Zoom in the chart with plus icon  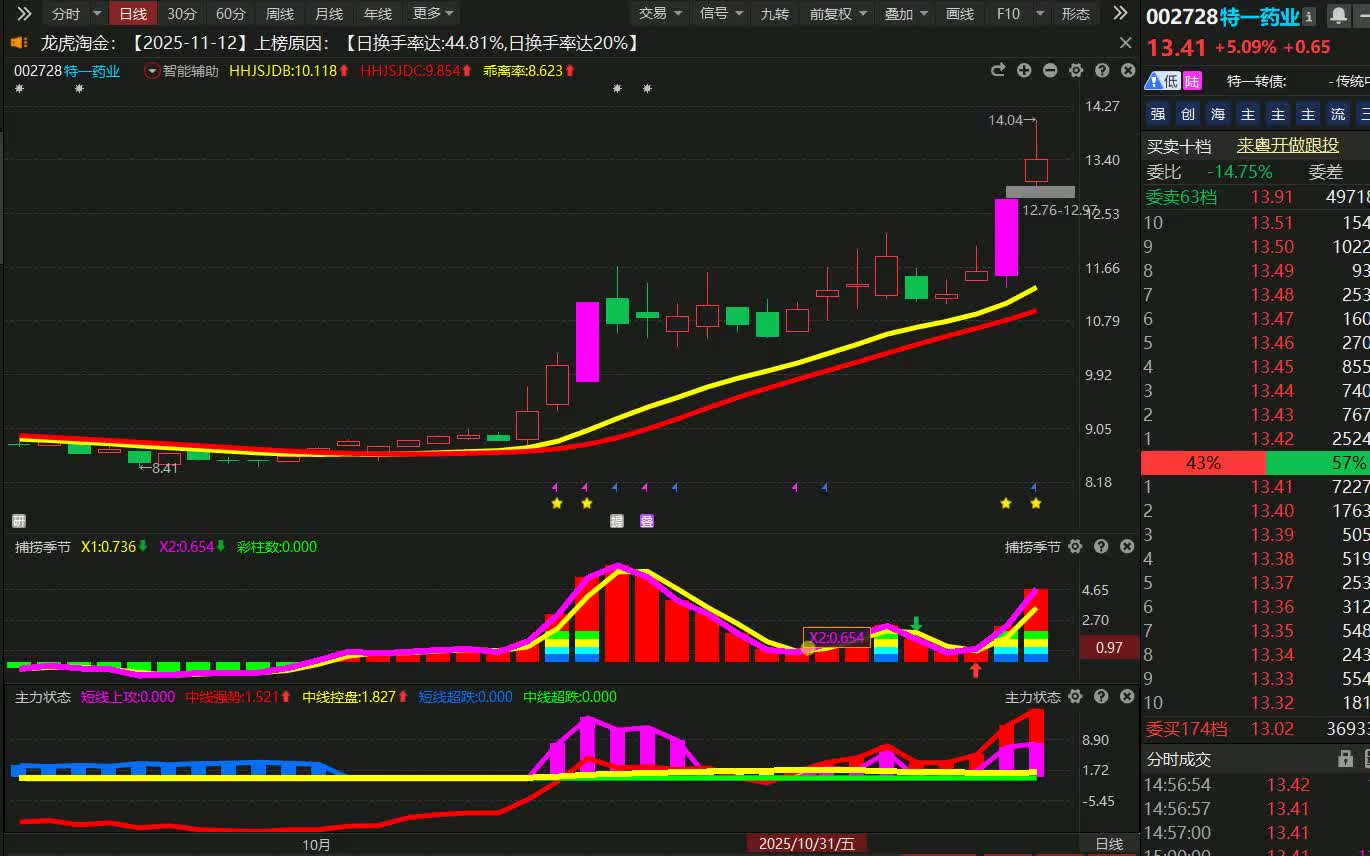coord(1024,70)
